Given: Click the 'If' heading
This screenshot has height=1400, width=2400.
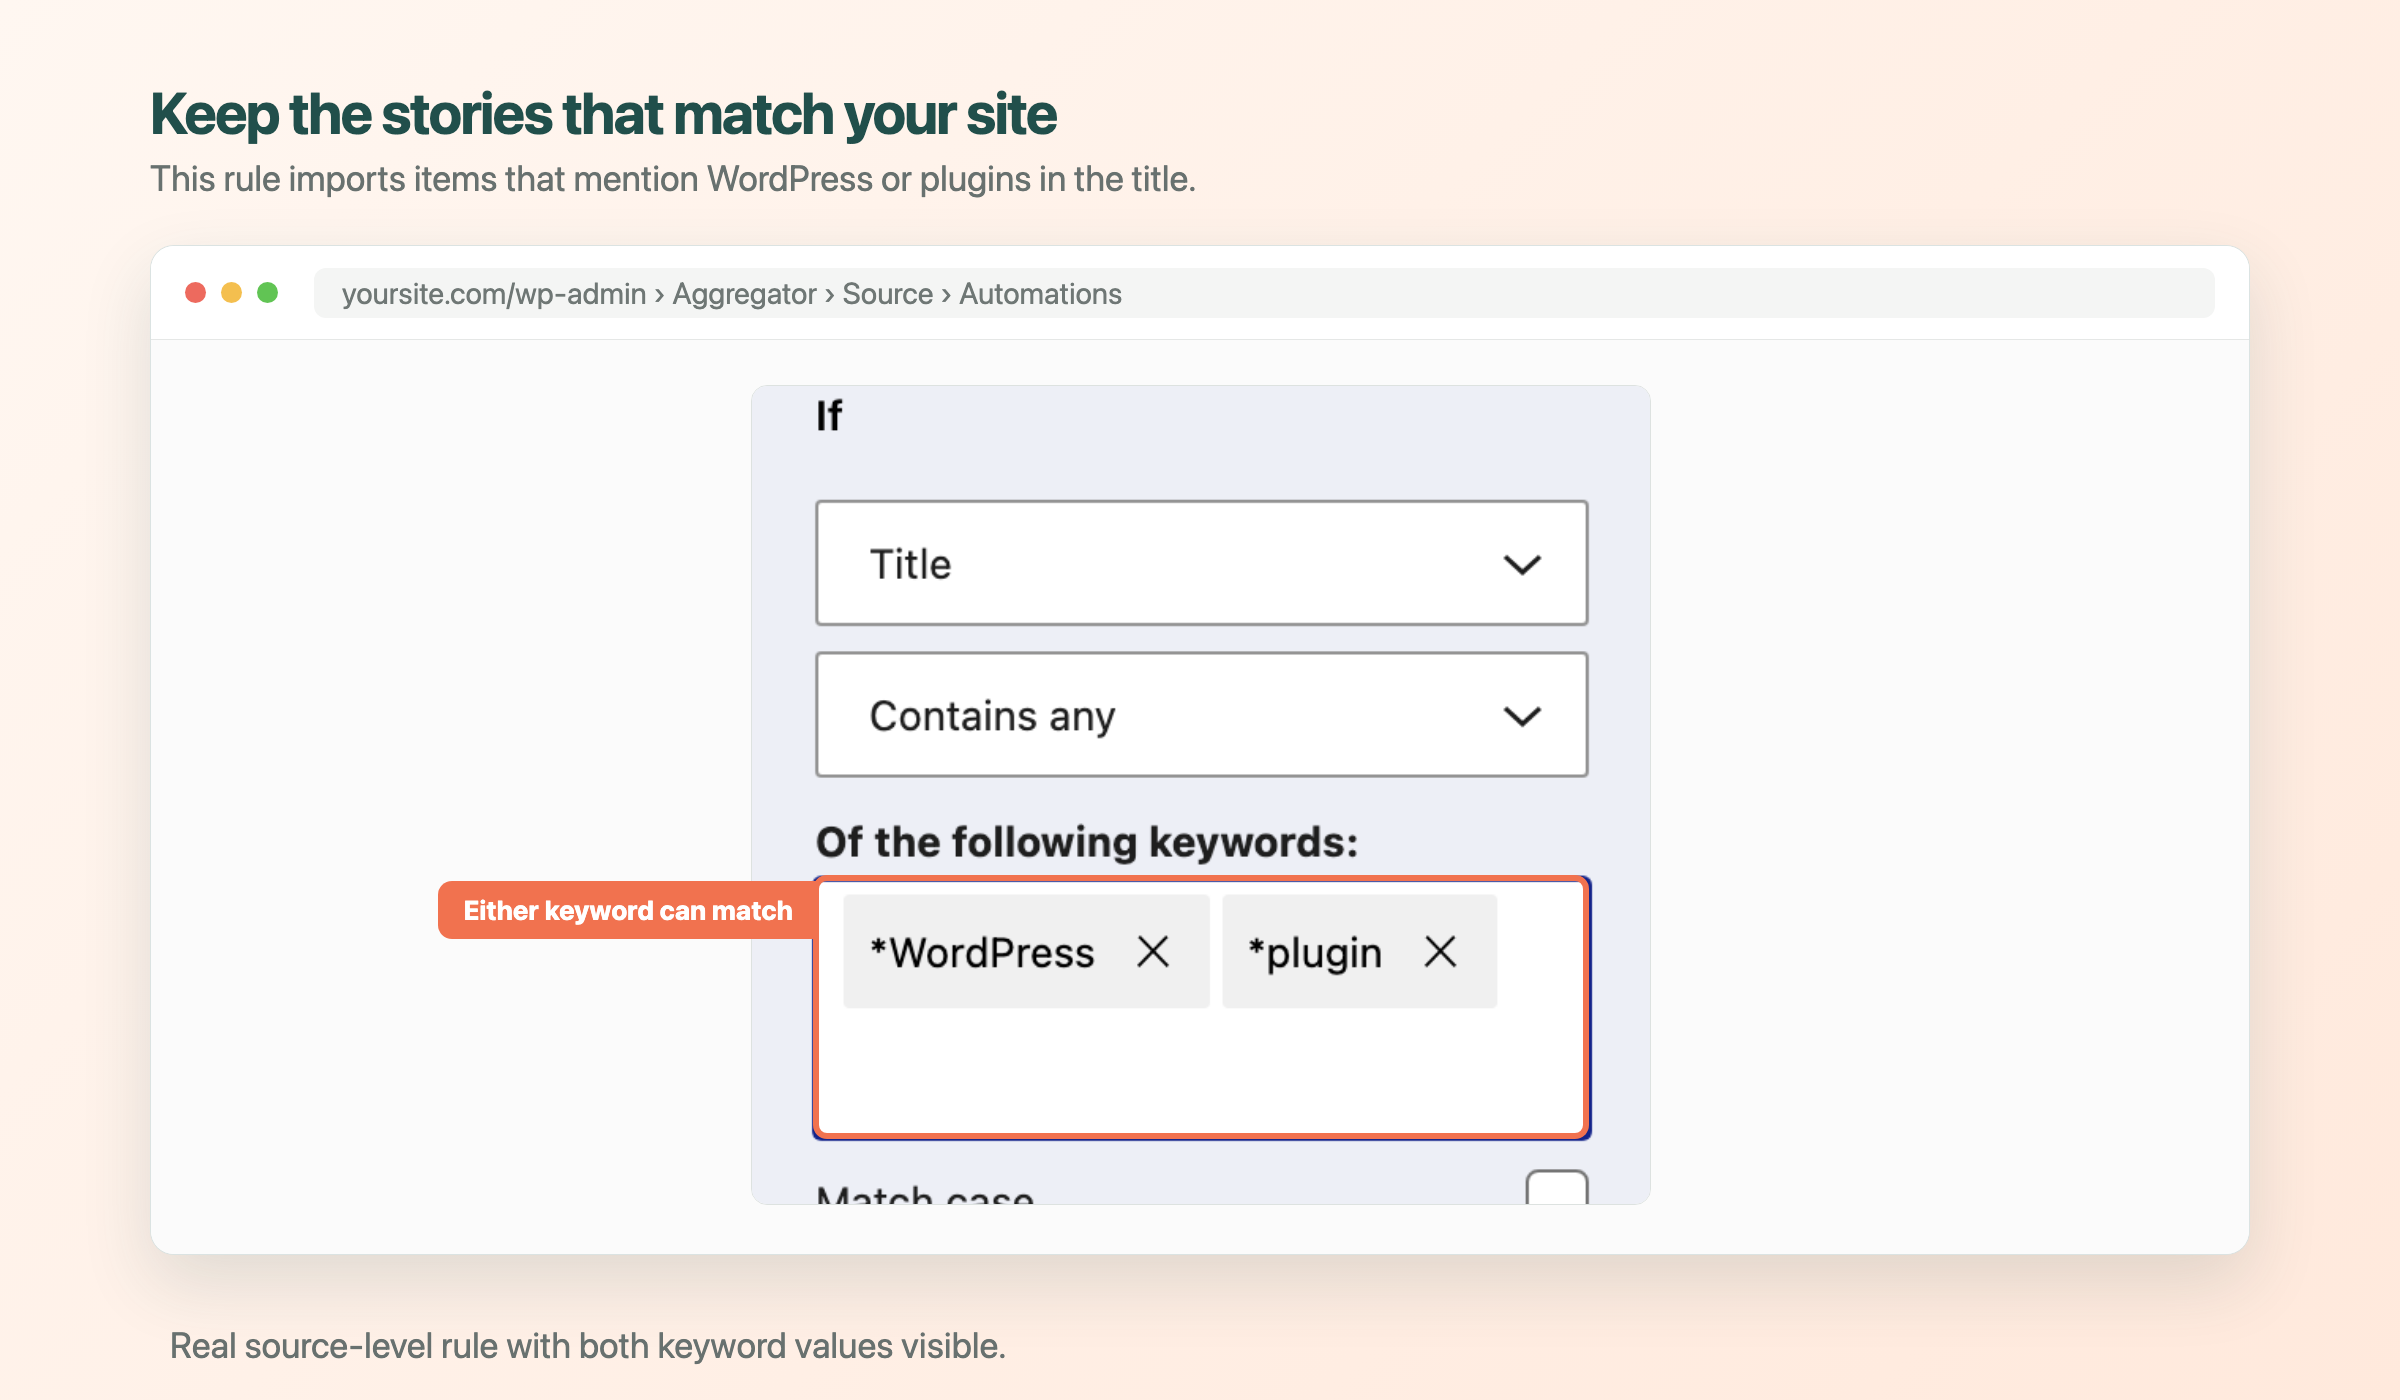Looking at the screenshot, I should pyautogui.click(x=829, y=415).
